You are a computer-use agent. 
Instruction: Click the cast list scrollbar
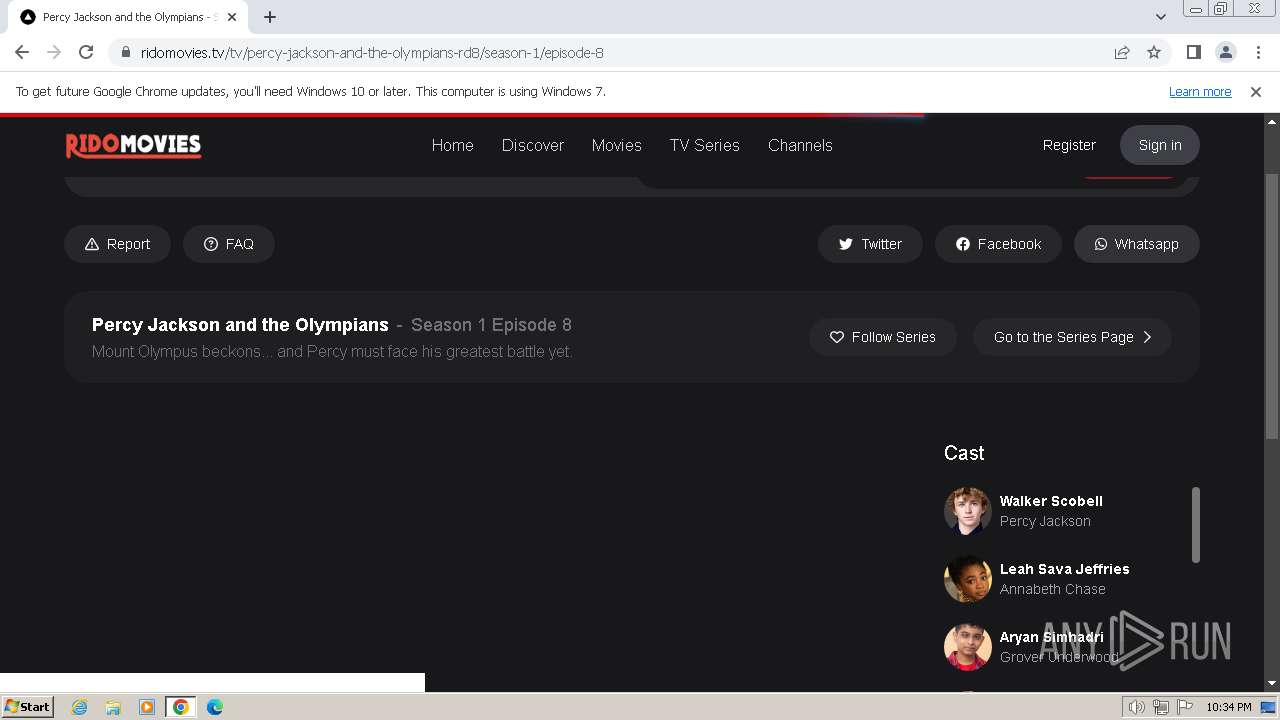coord(1196,525)
